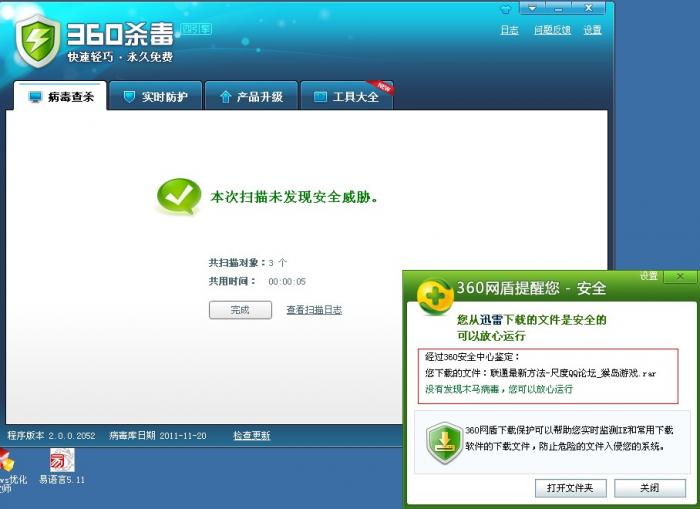Screen dimensions: 700x509
Task: Click the shield icon on 实时防护 tab
Action: click(129, 96)
